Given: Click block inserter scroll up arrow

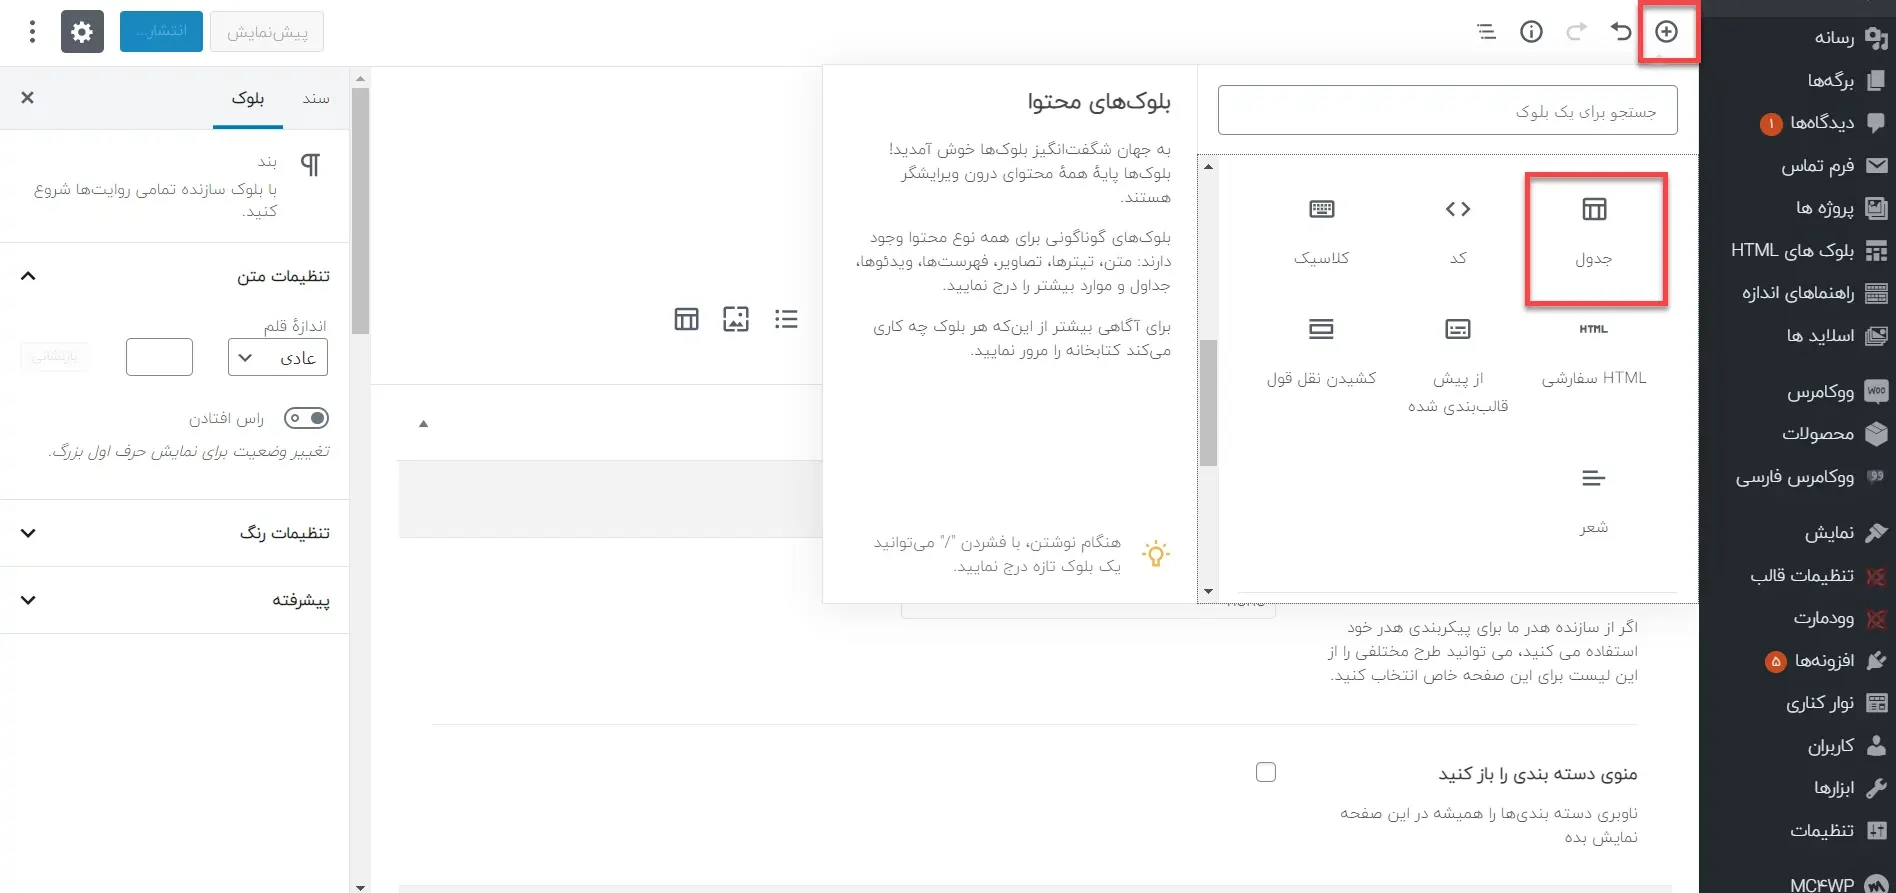Looking at the screenshot, I should pos(1208,167).
